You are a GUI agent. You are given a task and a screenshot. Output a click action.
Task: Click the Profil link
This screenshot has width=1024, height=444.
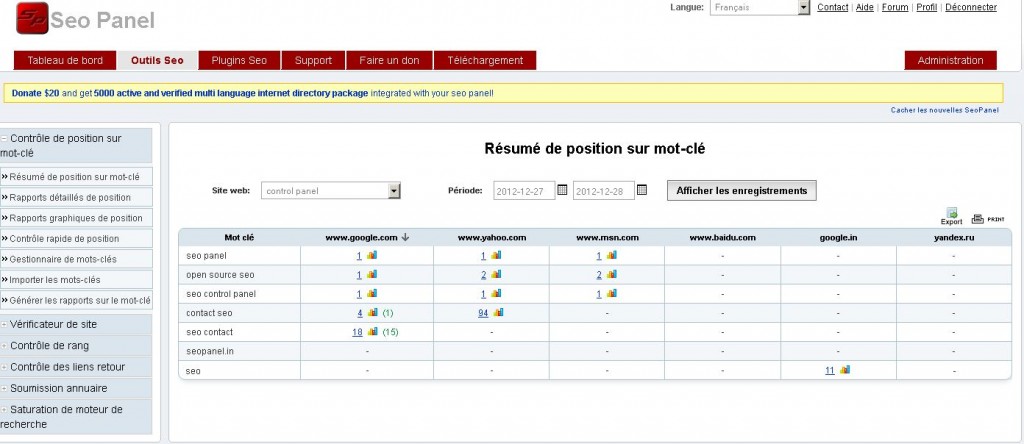(927, 7)
